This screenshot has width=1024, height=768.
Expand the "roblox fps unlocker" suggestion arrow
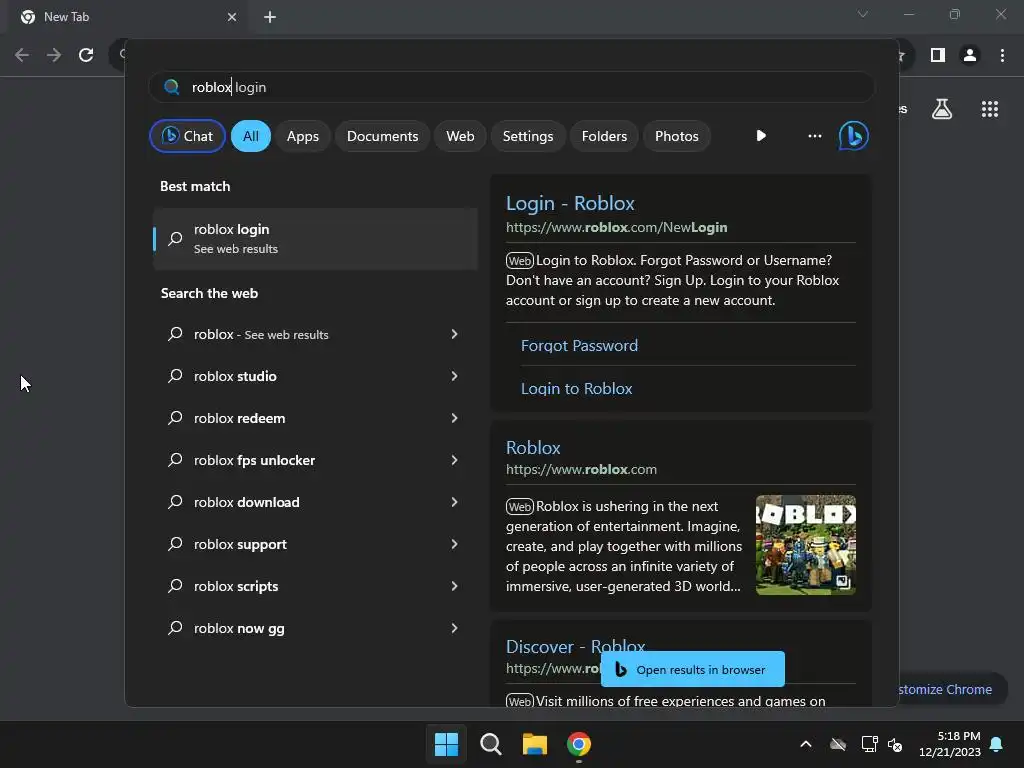point(455,460)
